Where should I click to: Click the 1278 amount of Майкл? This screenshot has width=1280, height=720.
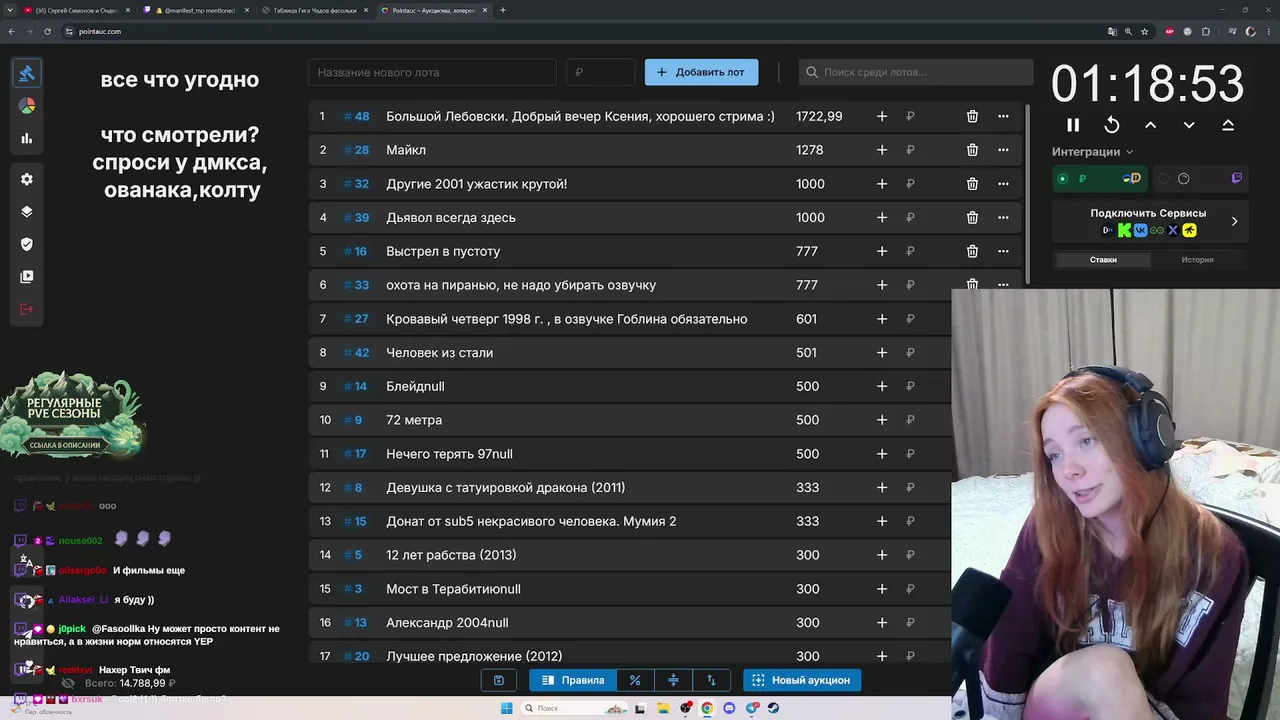(809, 150)
